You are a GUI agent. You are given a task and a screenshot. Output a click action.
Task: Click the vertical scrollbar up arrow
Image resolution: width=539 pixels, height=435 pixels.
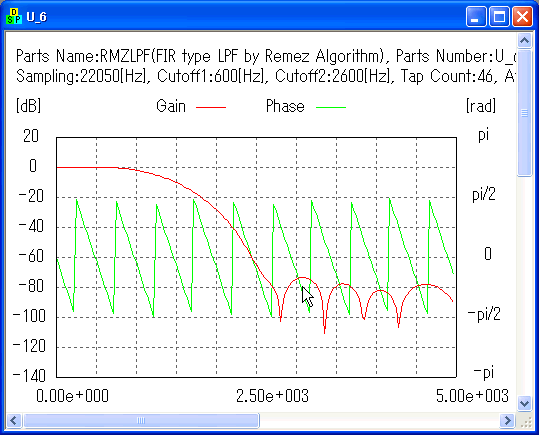click(525, 41)
